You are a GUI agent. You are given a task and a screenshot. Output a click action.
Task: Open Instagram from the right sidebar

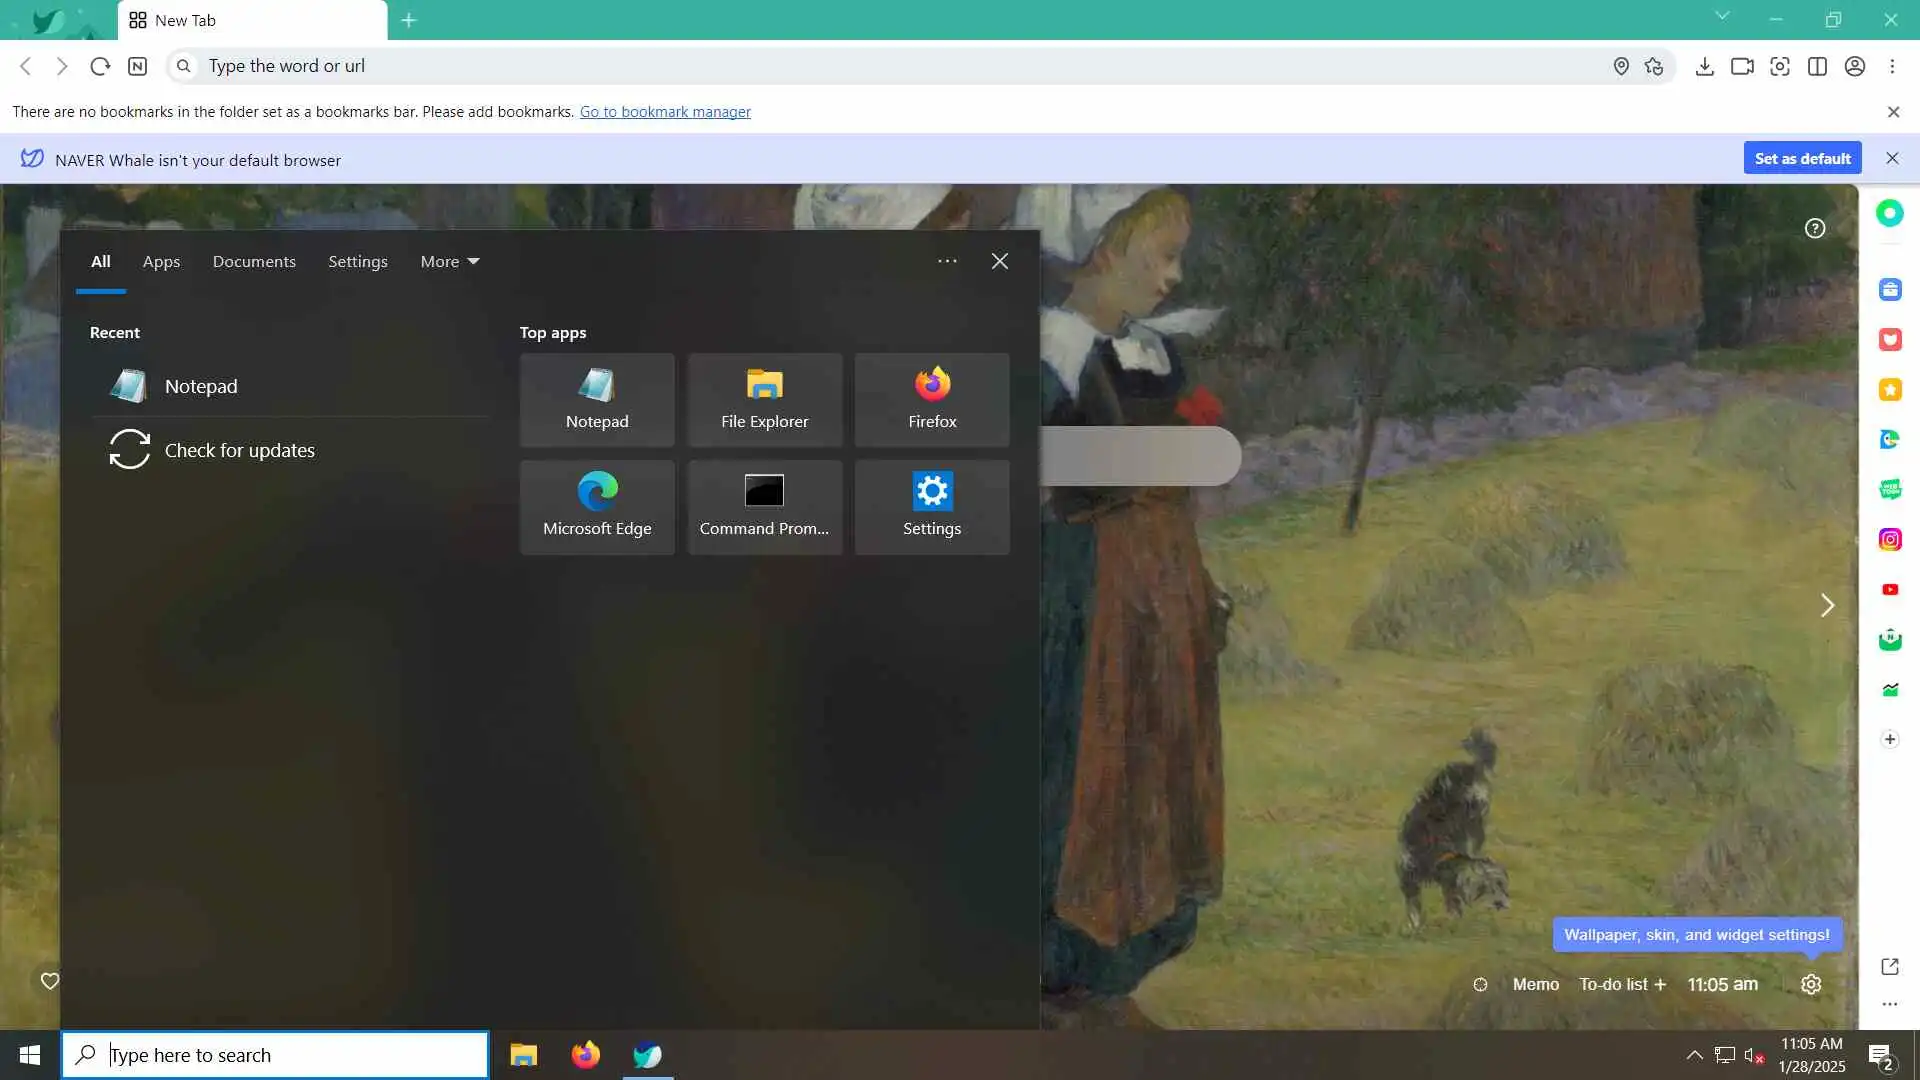pyautogui.click(x=1889, y=540)
